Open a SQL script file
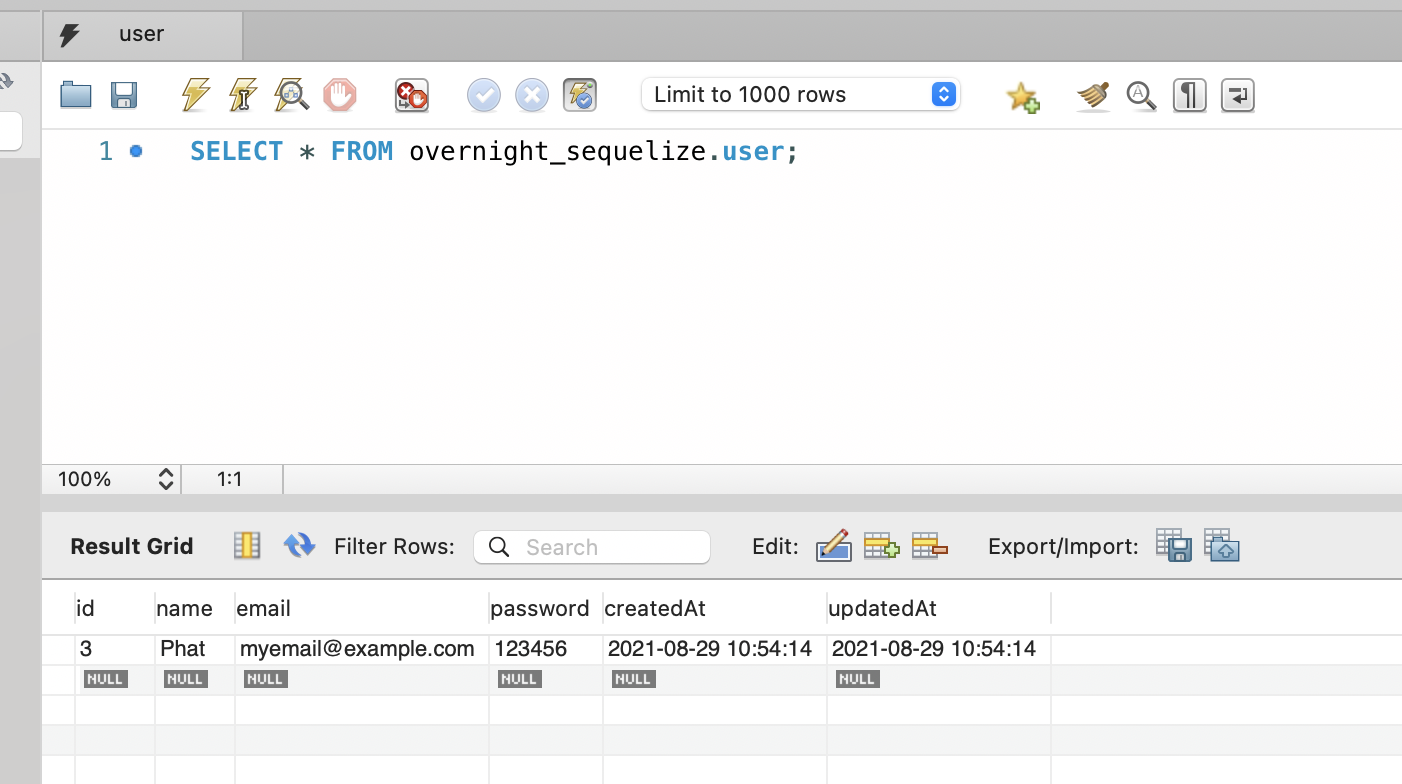 point(76,95)
